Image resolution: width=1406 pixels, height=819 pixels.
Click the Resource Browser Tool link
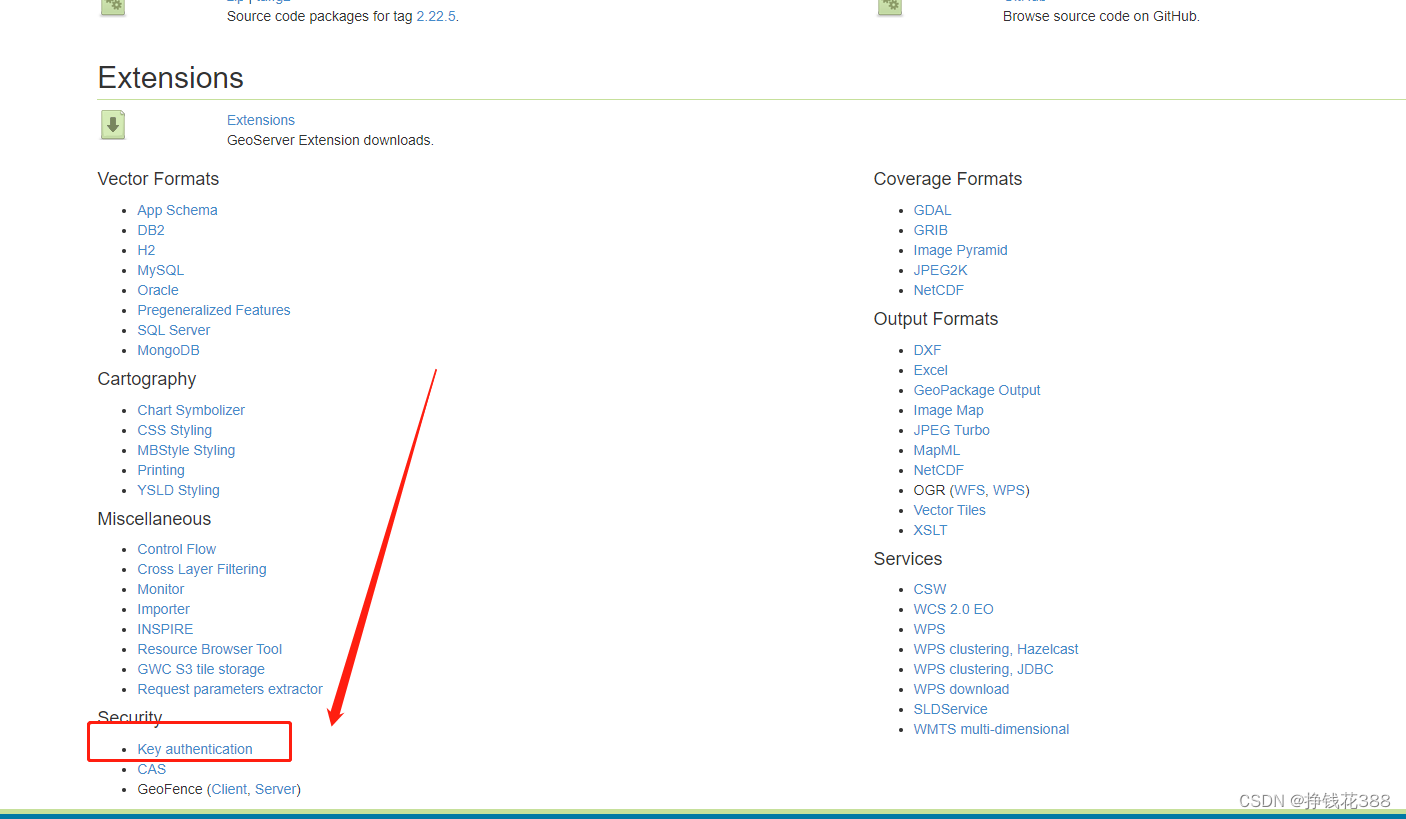[210, 649]
